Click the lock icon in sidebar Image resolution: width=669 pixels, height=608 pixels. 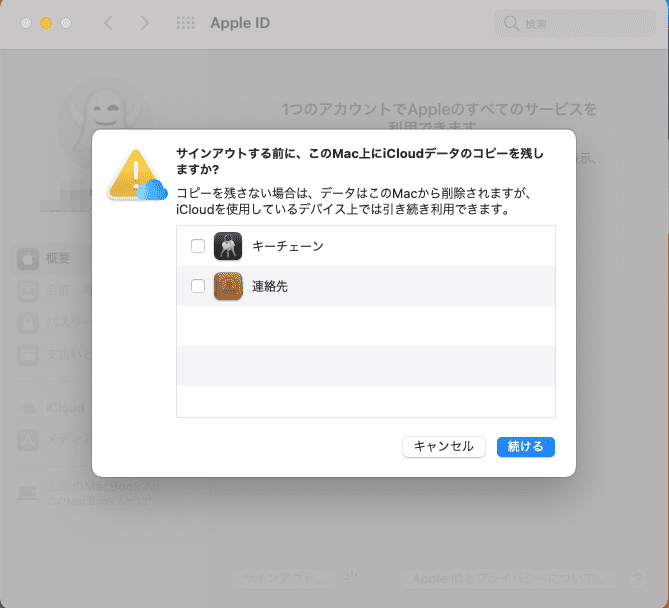coord(28,323)
